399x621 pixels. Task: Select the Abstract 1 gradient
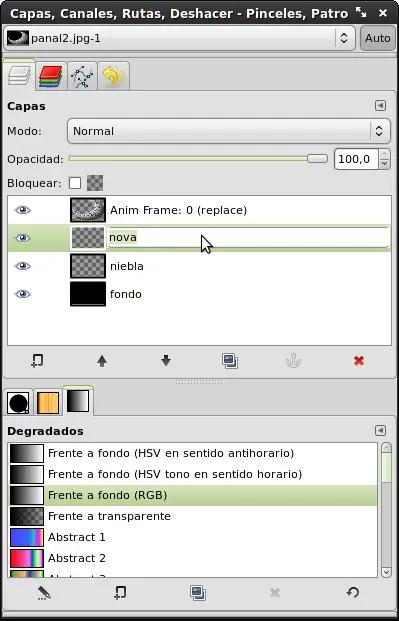click(193, 537)
